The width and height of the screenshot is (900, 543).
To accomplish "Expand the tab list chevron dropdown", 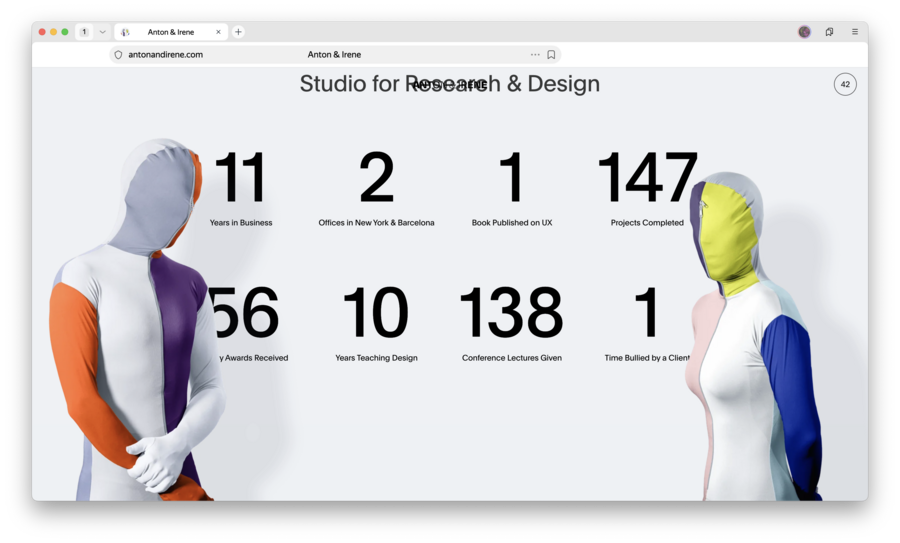I will click(103, 32).
